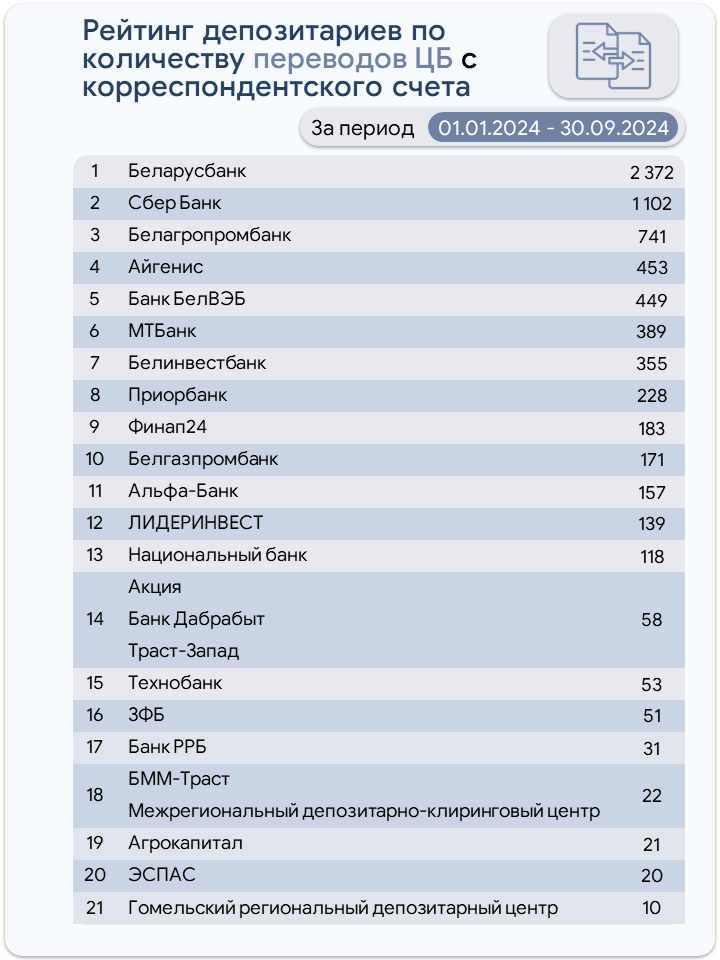720x960 pixels.
Task: Click the value 2 372
Action: (x=651, y=173)
